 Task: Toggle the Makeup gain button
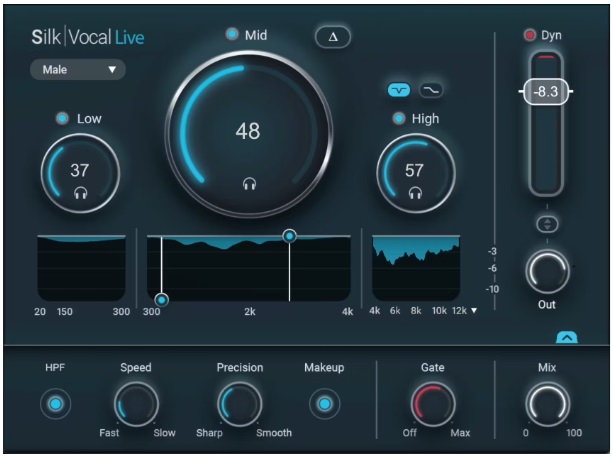(x=324, y=404)
